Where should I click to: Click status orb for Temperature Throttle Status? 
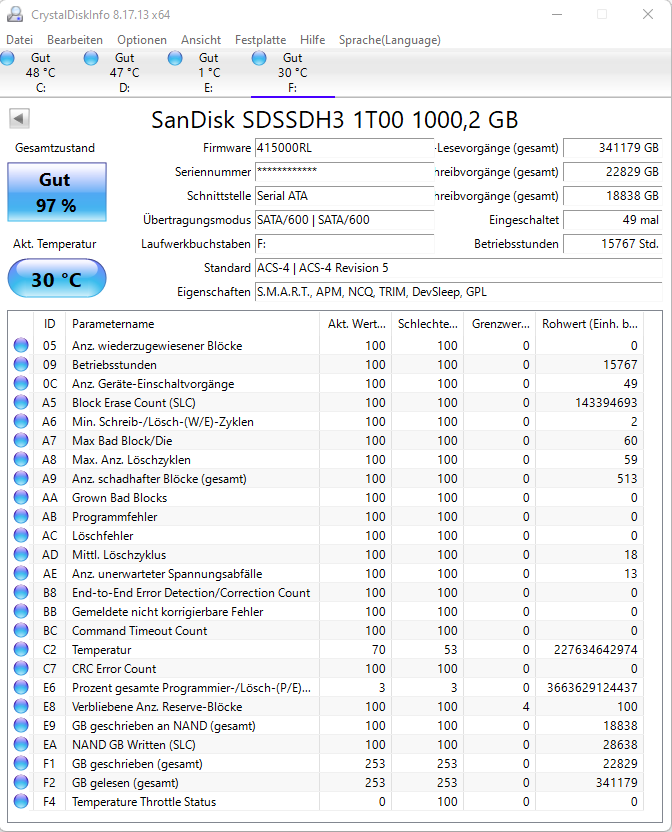21,802
